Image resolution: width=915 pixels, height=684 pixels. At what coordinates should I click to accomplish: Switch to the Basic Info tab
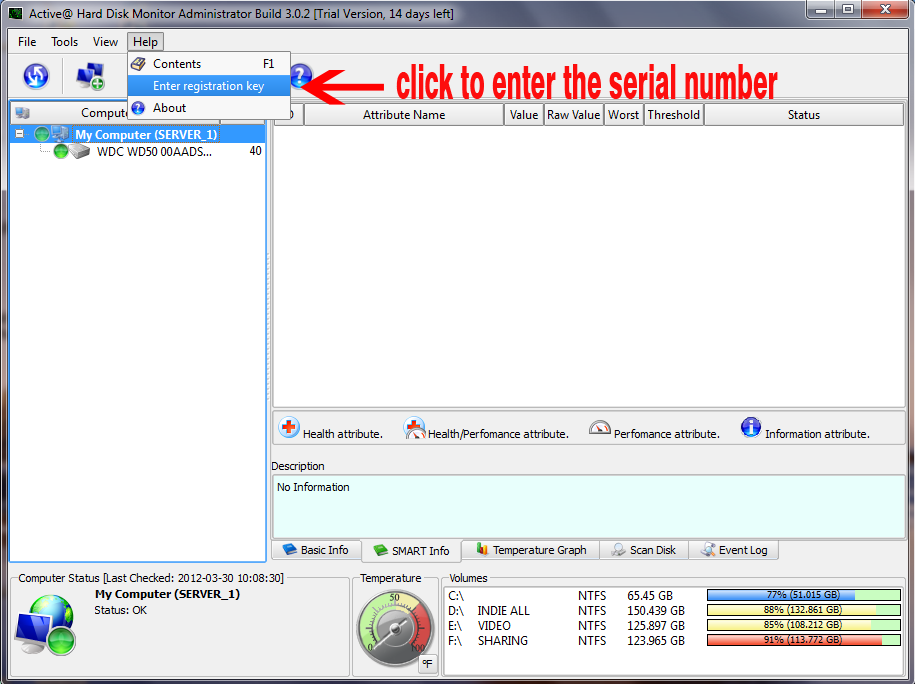316,550
